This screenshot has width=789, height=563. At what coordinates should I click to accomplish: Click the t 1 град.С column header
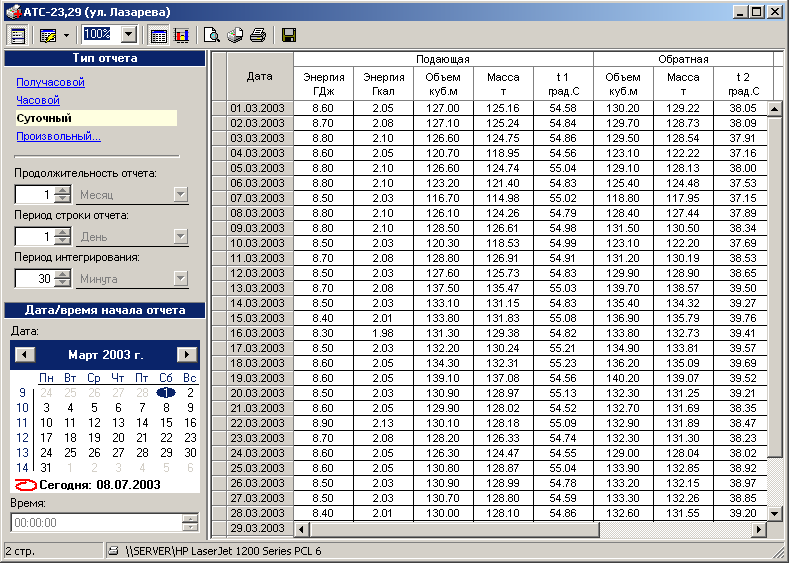(563, 84)
